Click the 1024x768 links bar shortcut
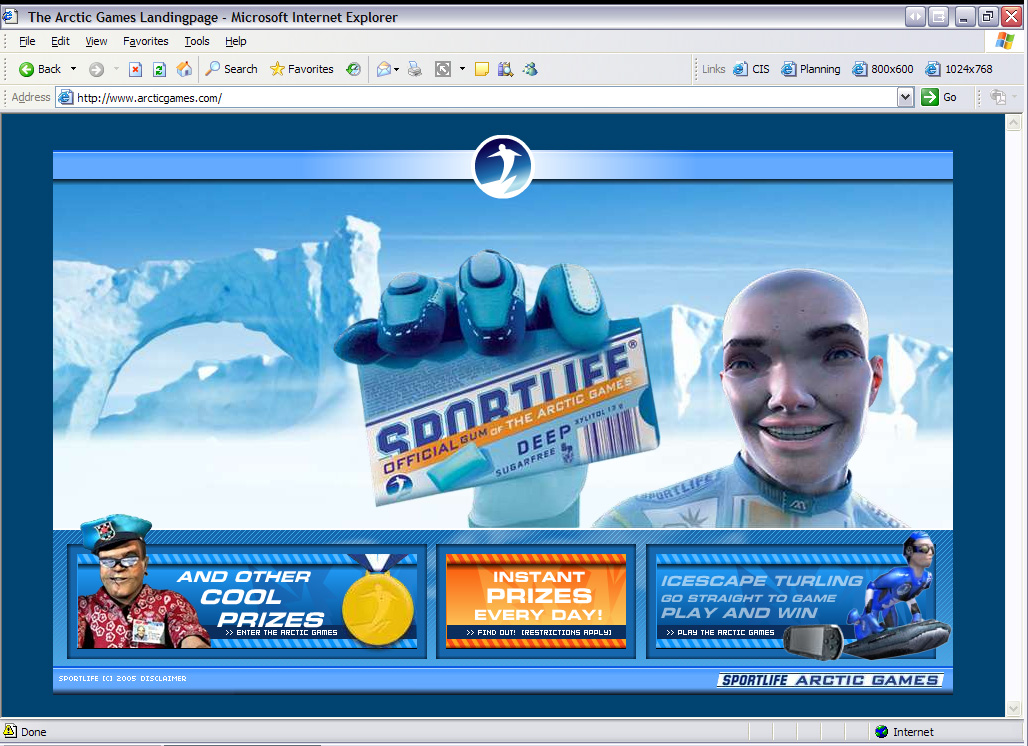This screenshot has height=746, width=1028. 959,69
